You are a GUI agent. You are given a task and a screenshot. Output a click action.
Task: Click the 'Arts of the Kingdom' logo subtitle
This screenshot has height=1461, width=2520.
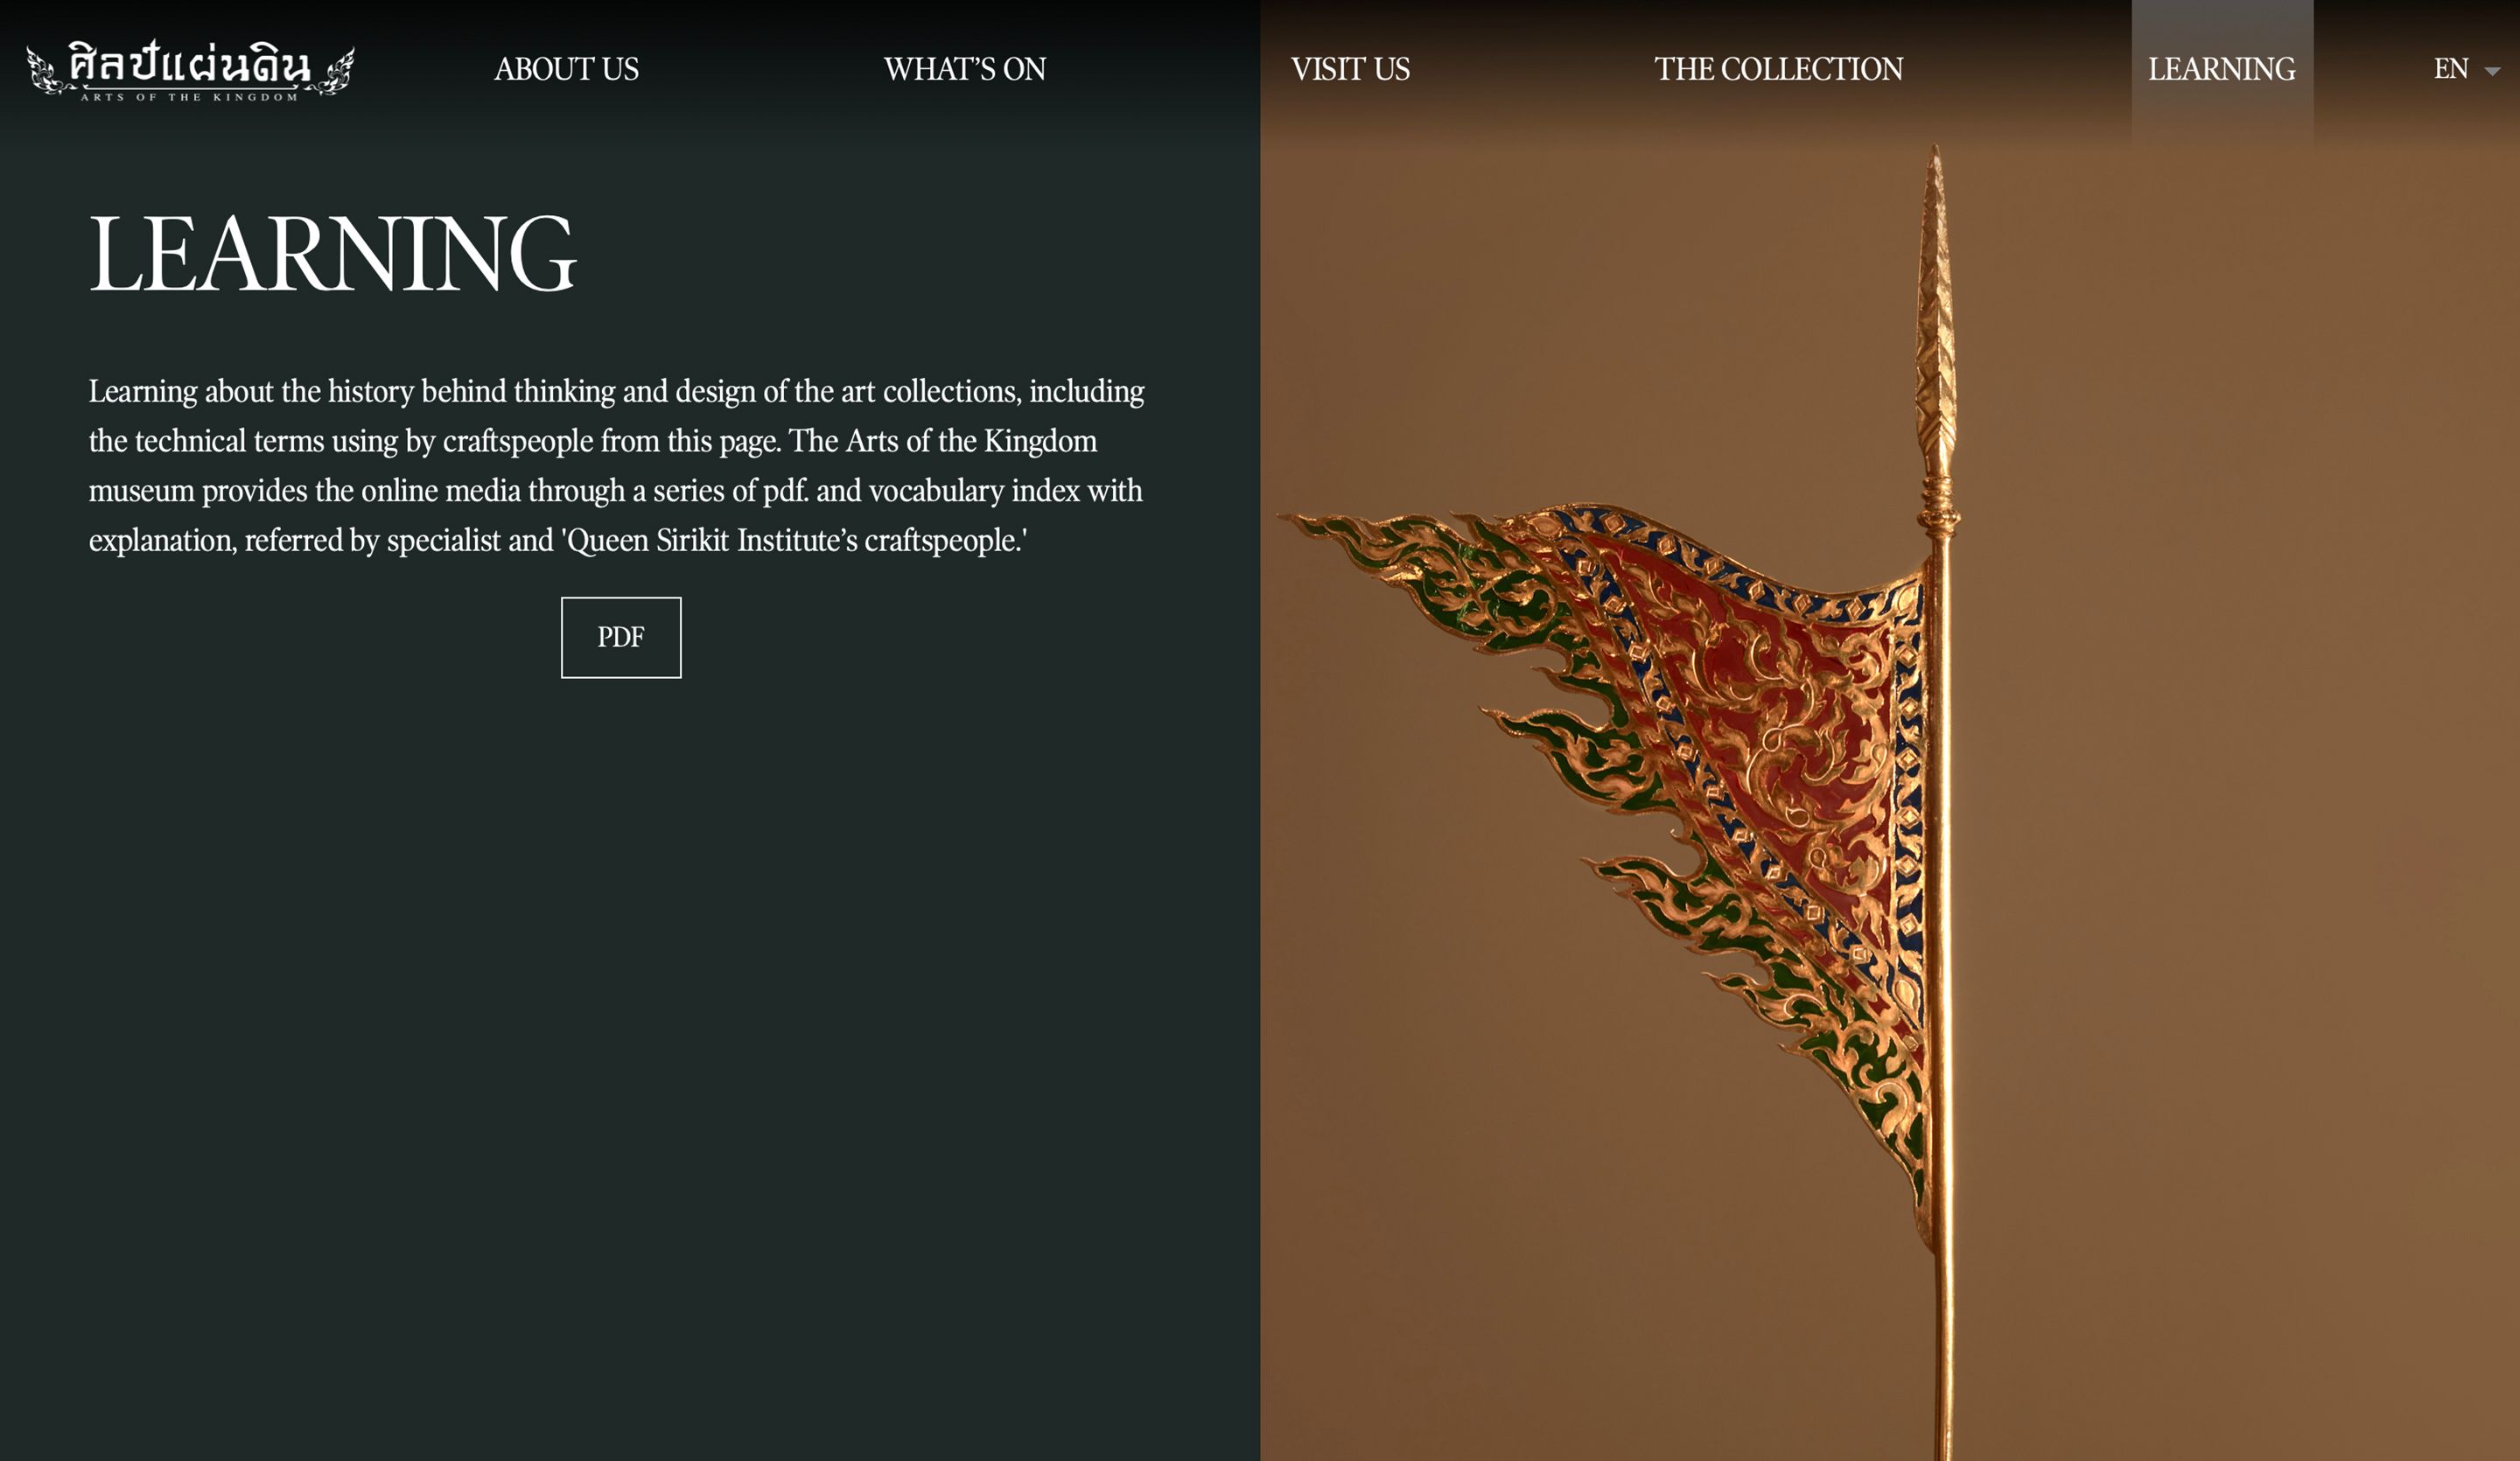189,97
